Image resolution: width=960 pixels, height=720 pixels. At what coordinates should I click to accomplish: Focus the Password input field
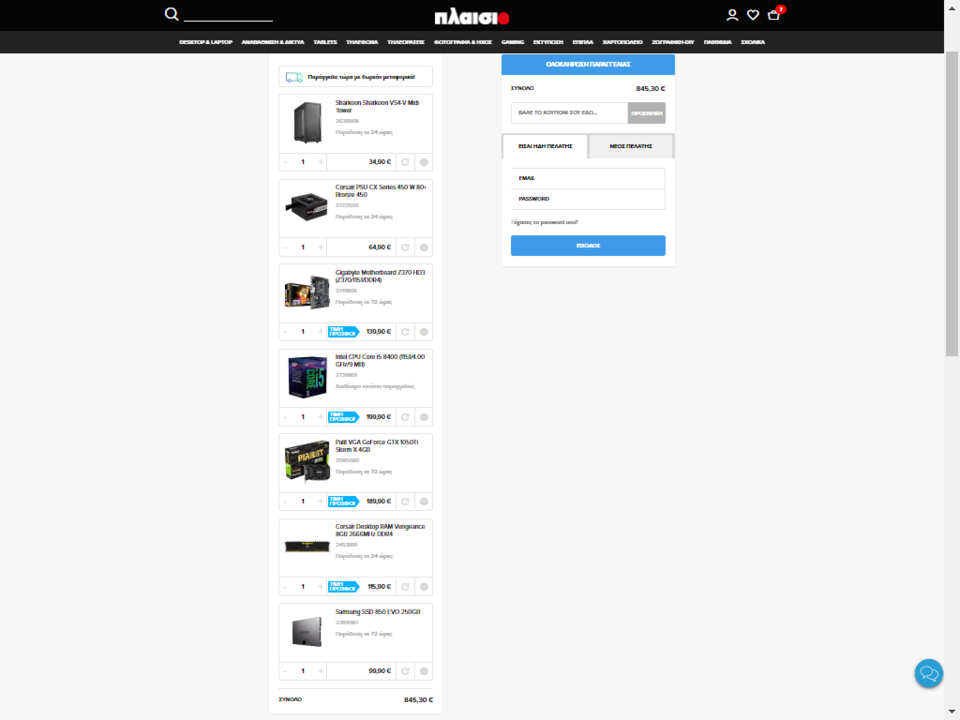point(588,199)
